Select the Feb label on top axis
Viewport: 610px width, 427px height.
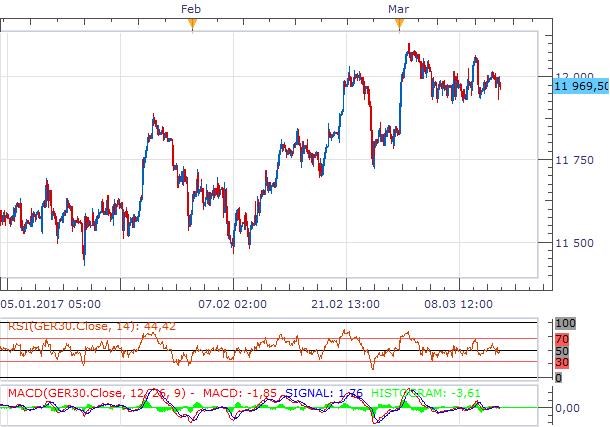point(191,8)
